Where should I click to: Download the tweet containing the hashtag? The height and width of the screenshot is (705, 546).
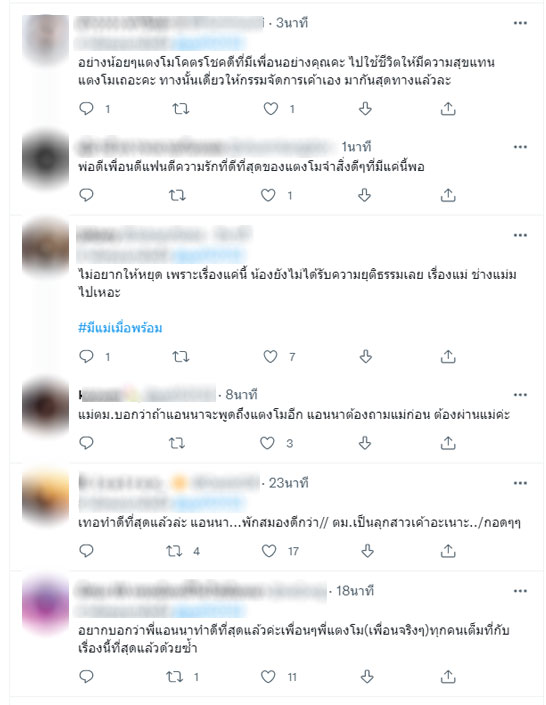[x=366, y=357]
